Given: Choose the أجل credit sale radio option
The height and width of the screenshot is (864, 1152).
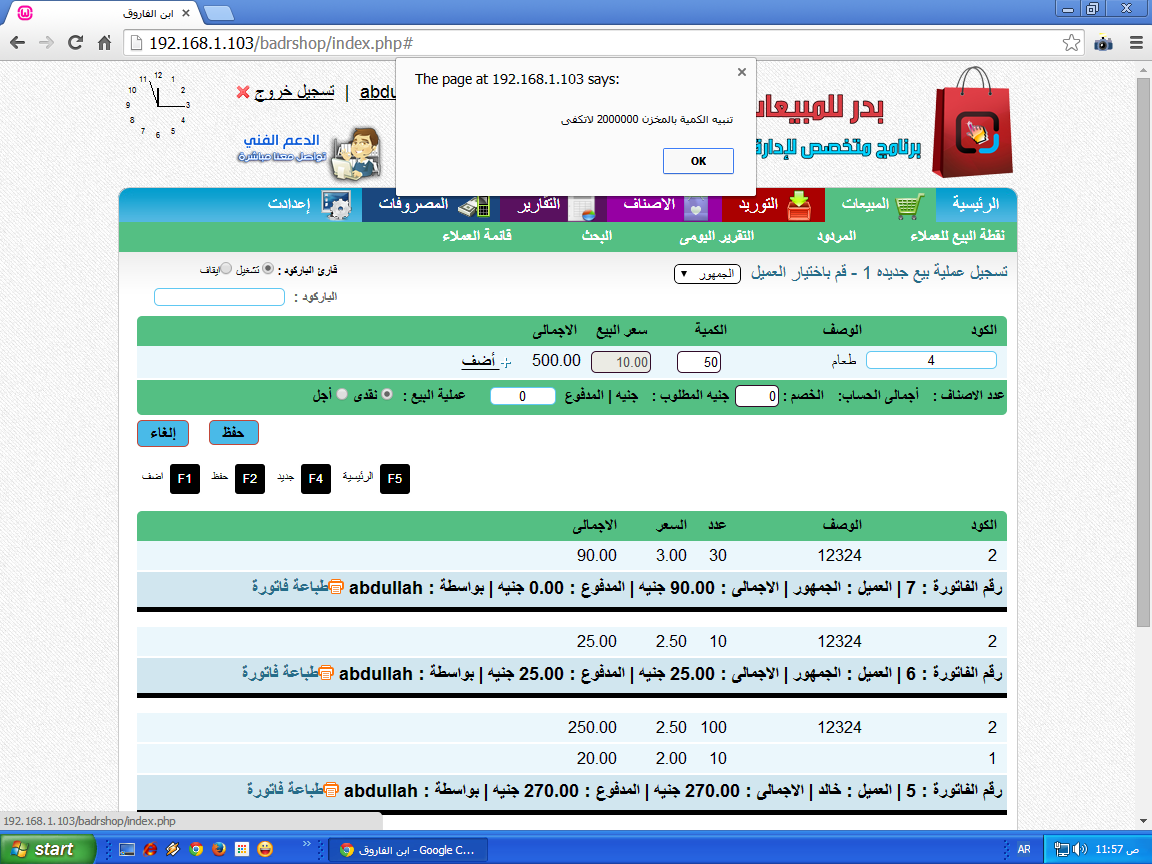Looking at the screenshot, I should [342, 395].
